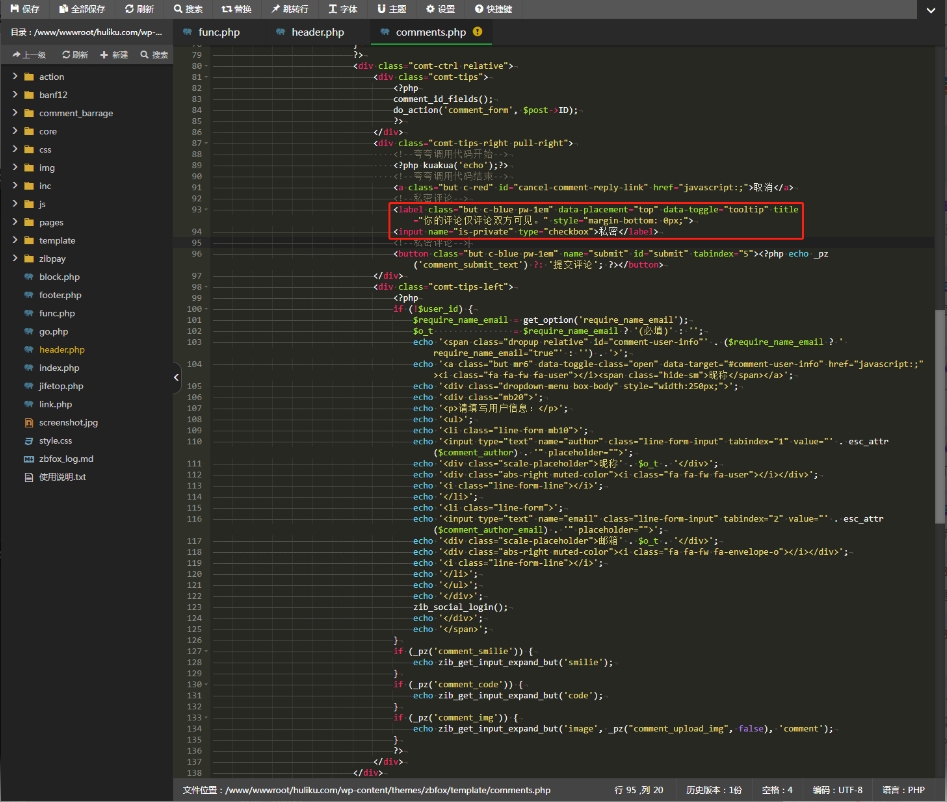Open style.css in the file tree
Viewport: 947px width, 802px height.
56,441
